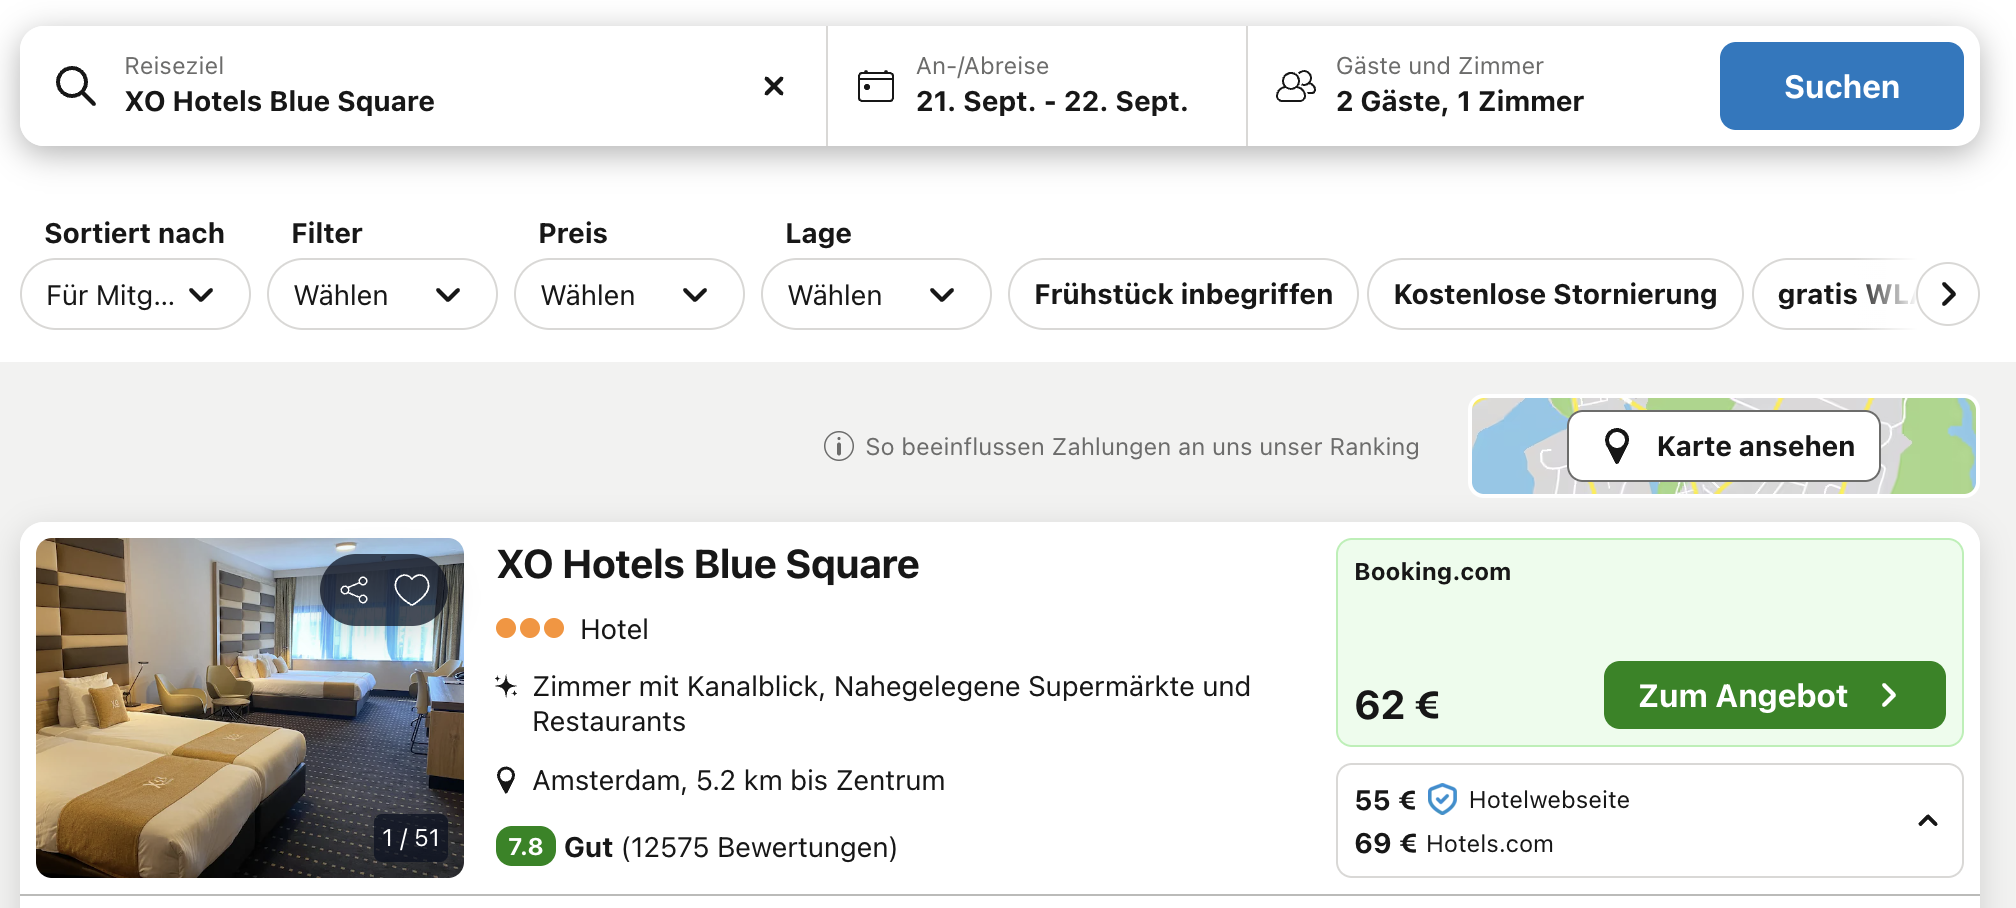Screen dimensions: 2016x908
Task: Open the Preis Wählen dropdown
Action: pyautogui.click(x=629, y=294)
